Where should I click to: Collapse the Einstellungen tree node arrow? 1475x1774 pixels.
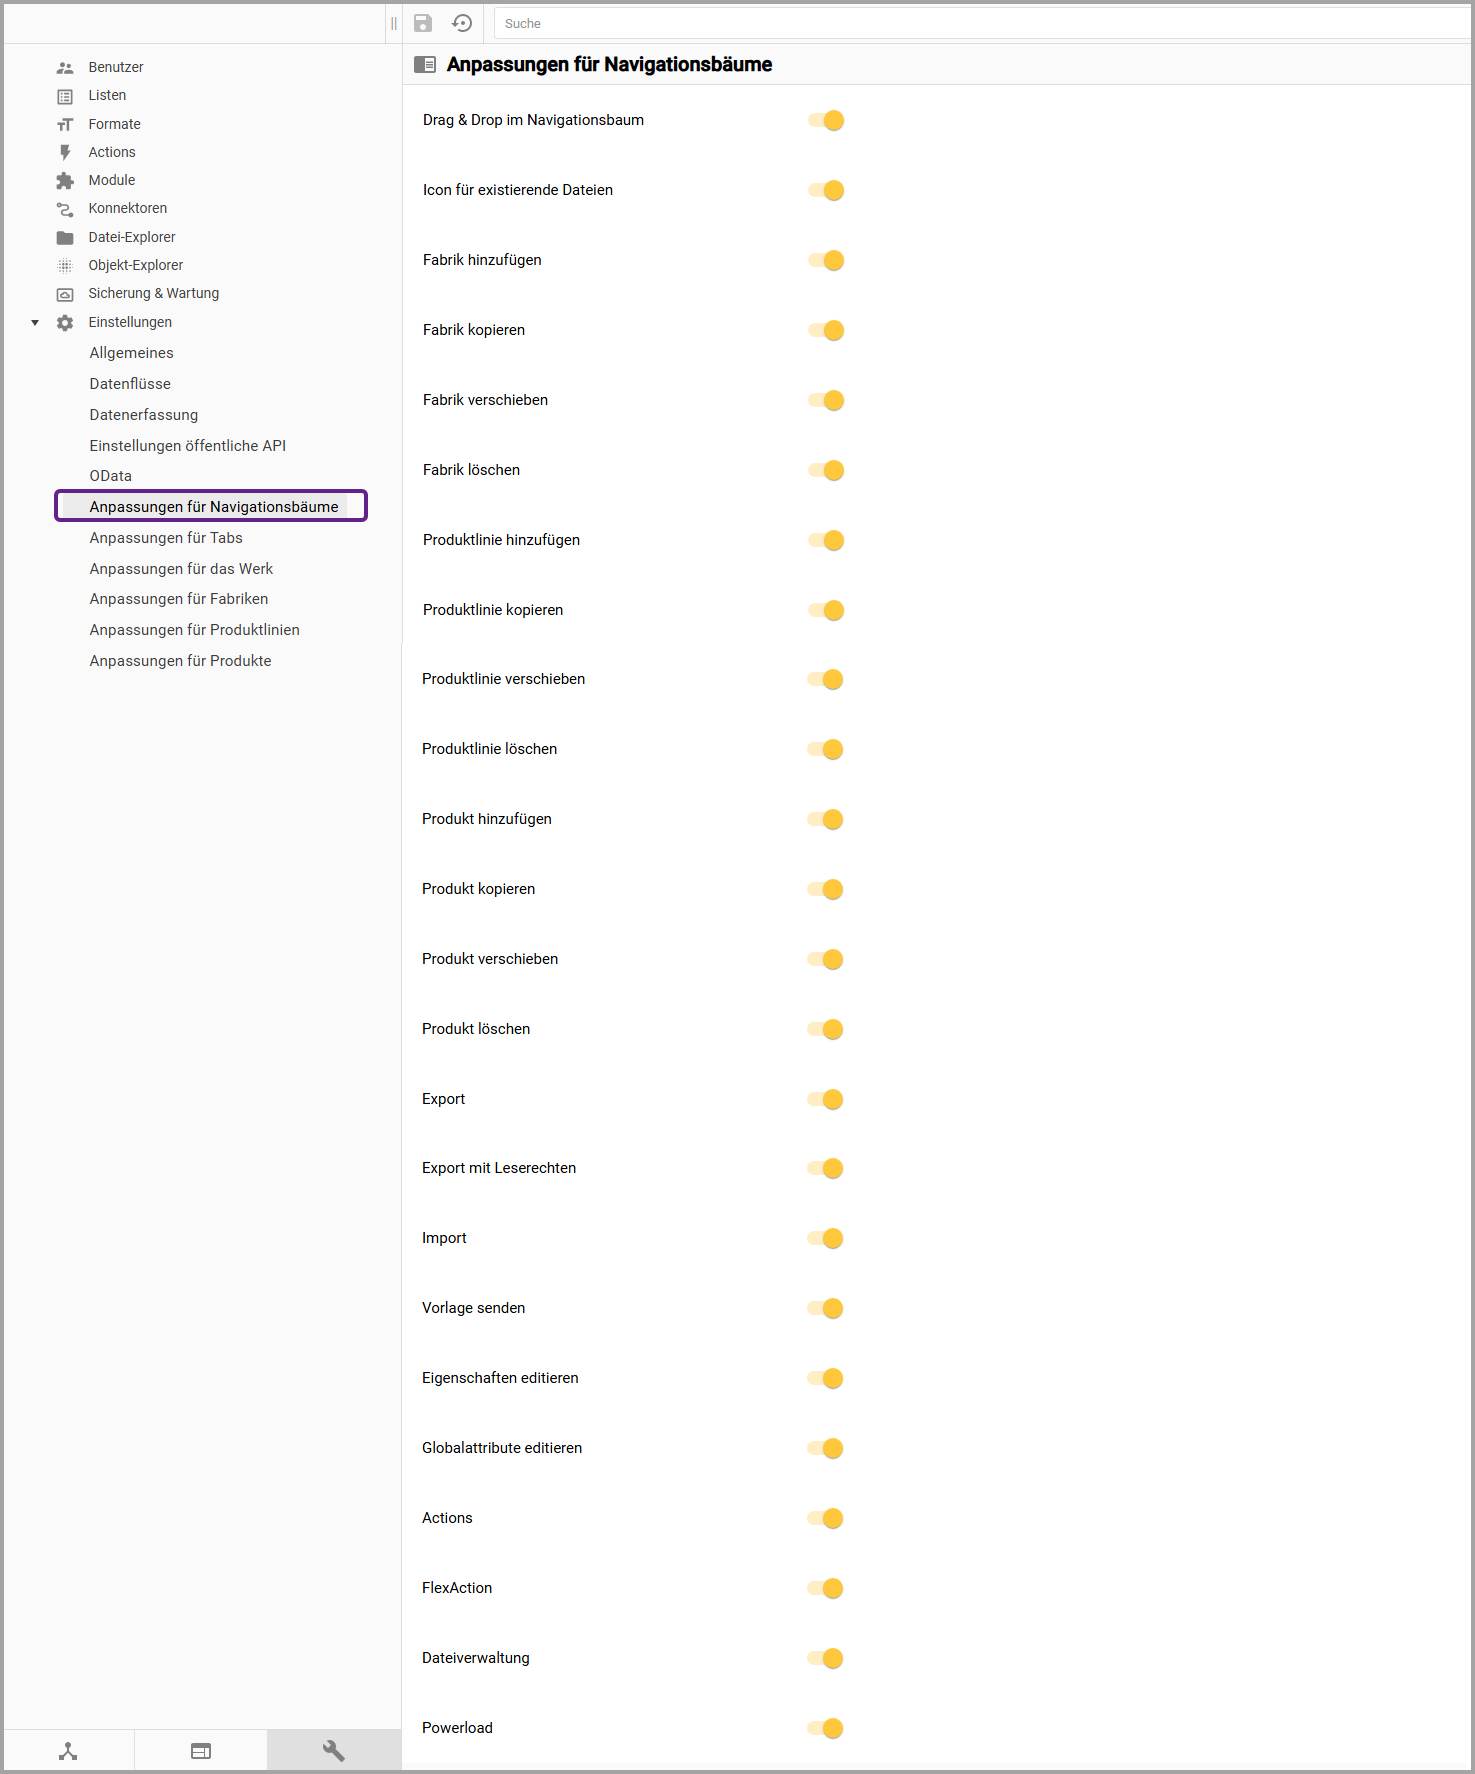point(35,323)
